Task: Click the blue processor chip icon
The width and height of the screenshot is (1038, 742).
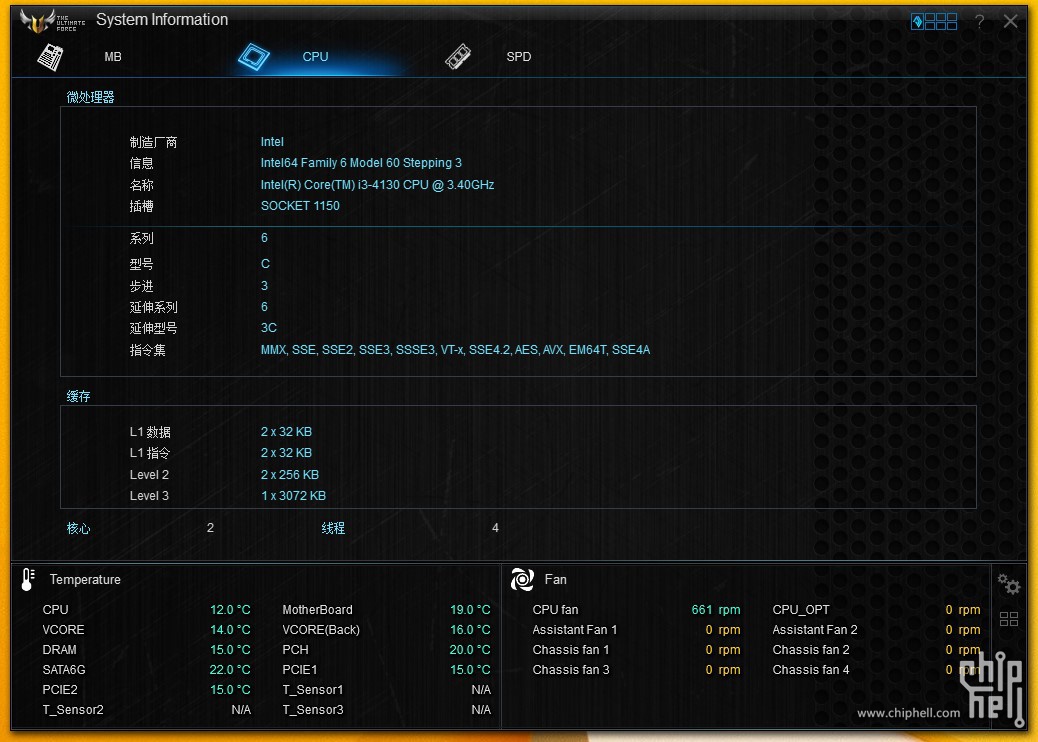Action: 254,57
